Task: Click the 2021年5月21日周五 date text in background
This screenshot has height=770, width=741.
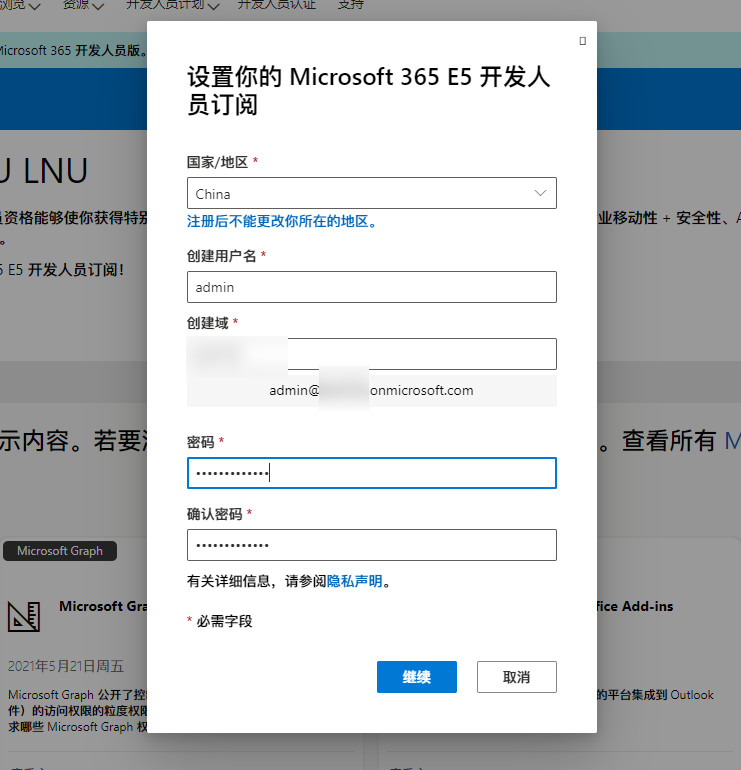Action: coord(66,666)
